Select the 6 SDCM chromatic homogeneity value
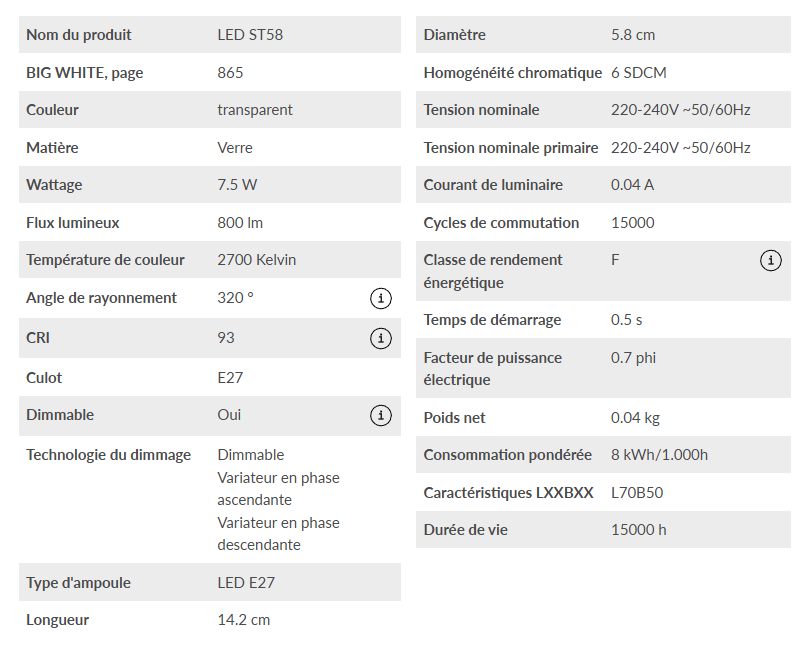Screen dimensions: 800x646 pos(639,73)
